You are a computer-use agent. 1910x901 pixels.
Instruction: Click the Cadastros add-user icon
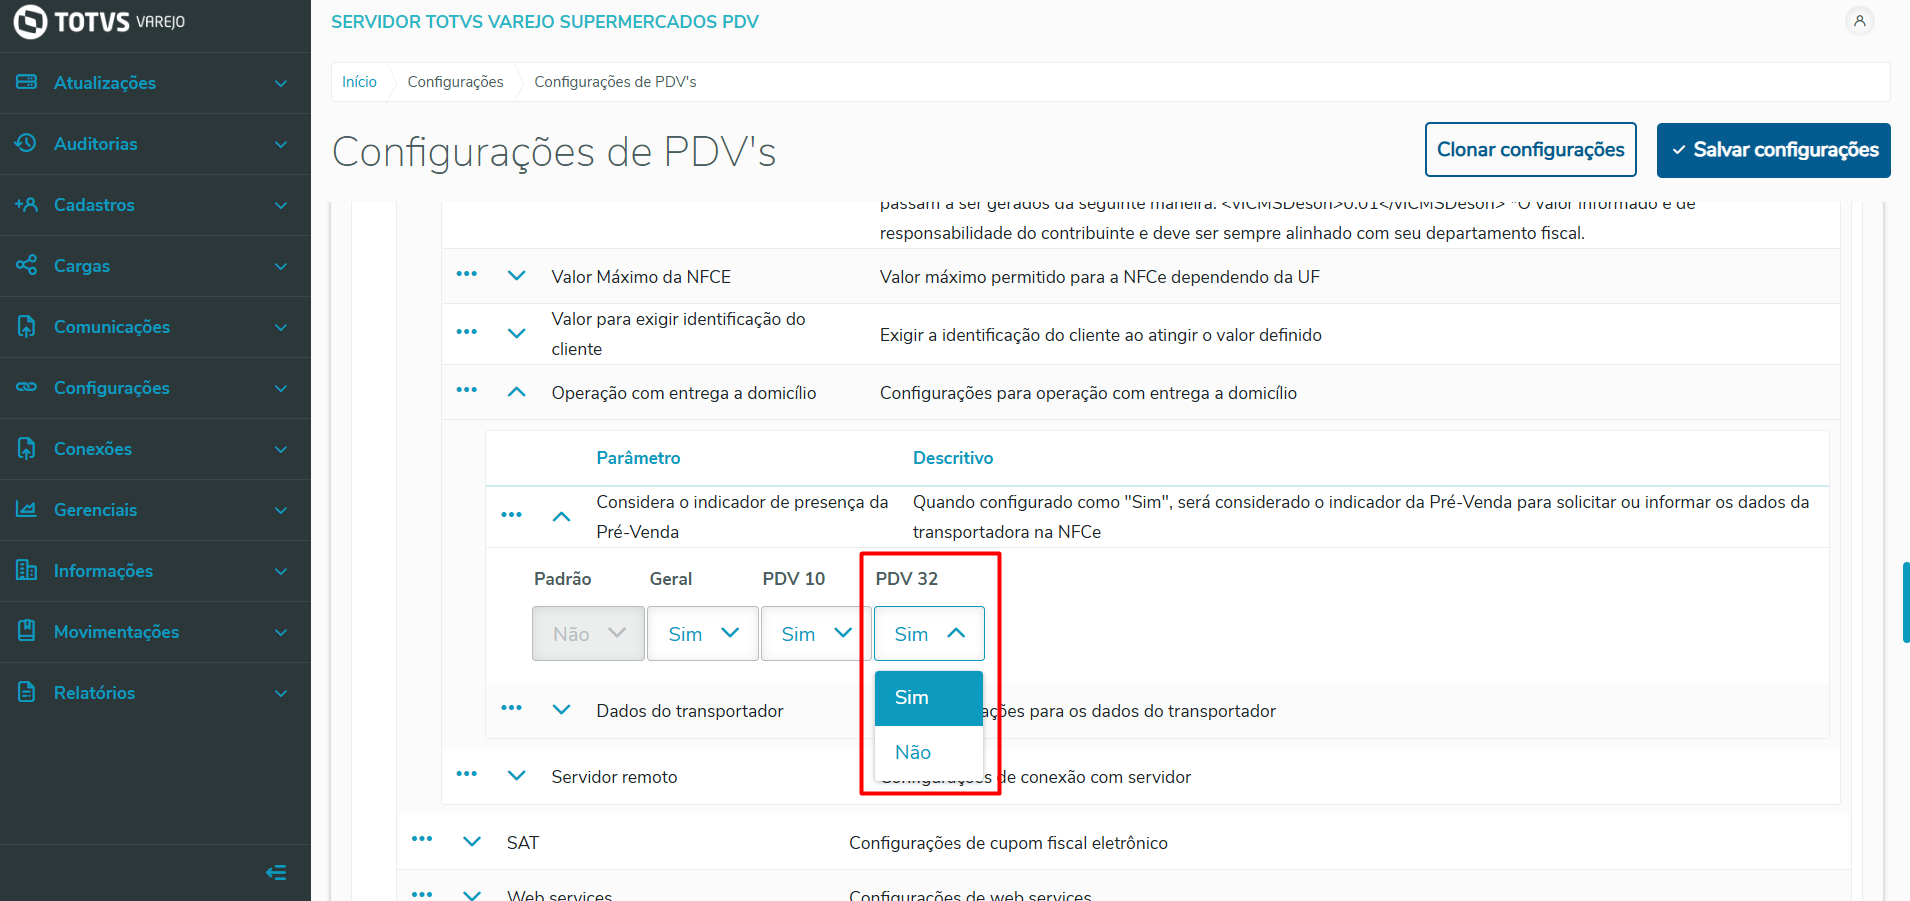click(27, 204)
